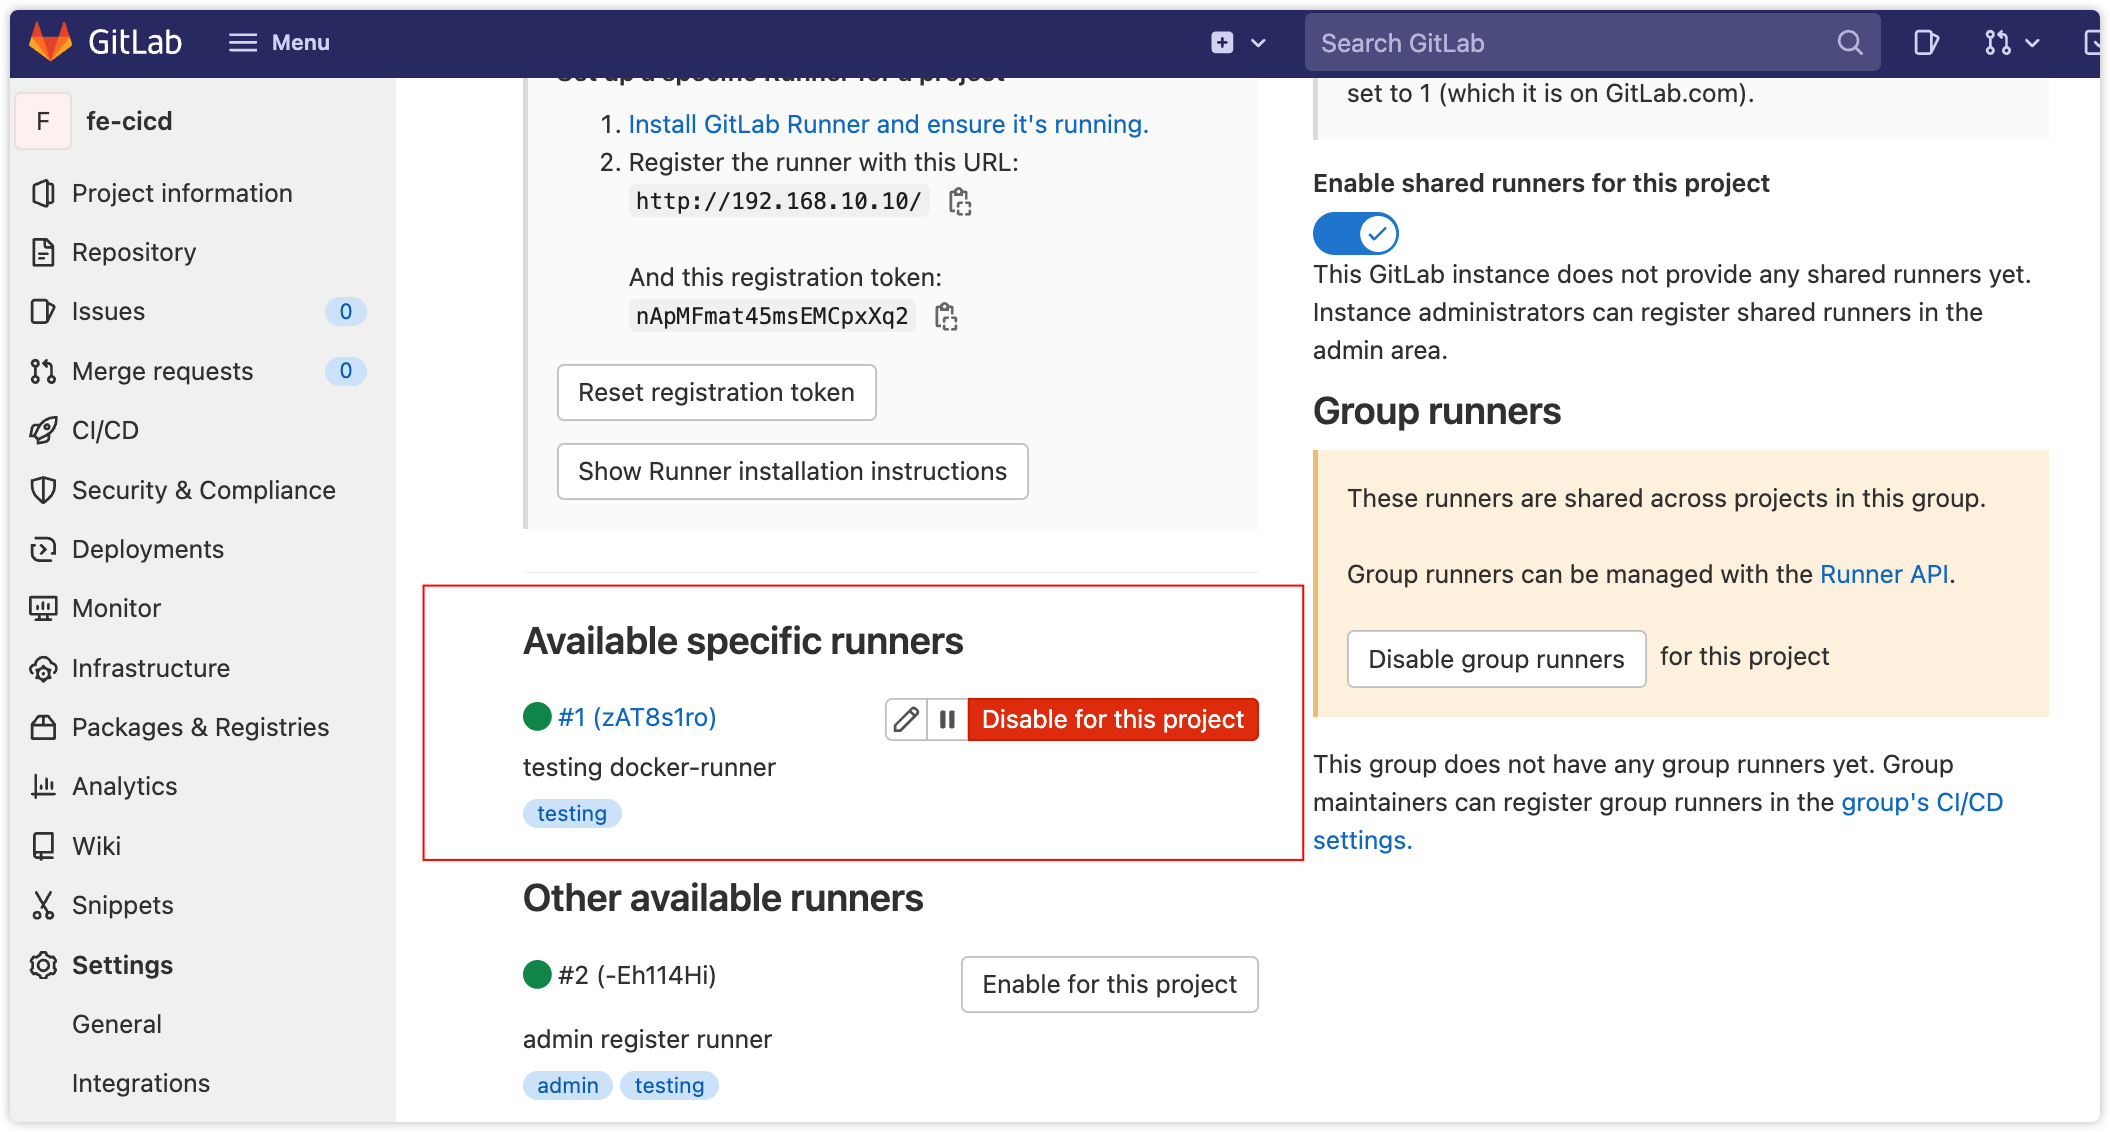Open the Runner API link
2110x1132 pixels.
click(1884, 574)
